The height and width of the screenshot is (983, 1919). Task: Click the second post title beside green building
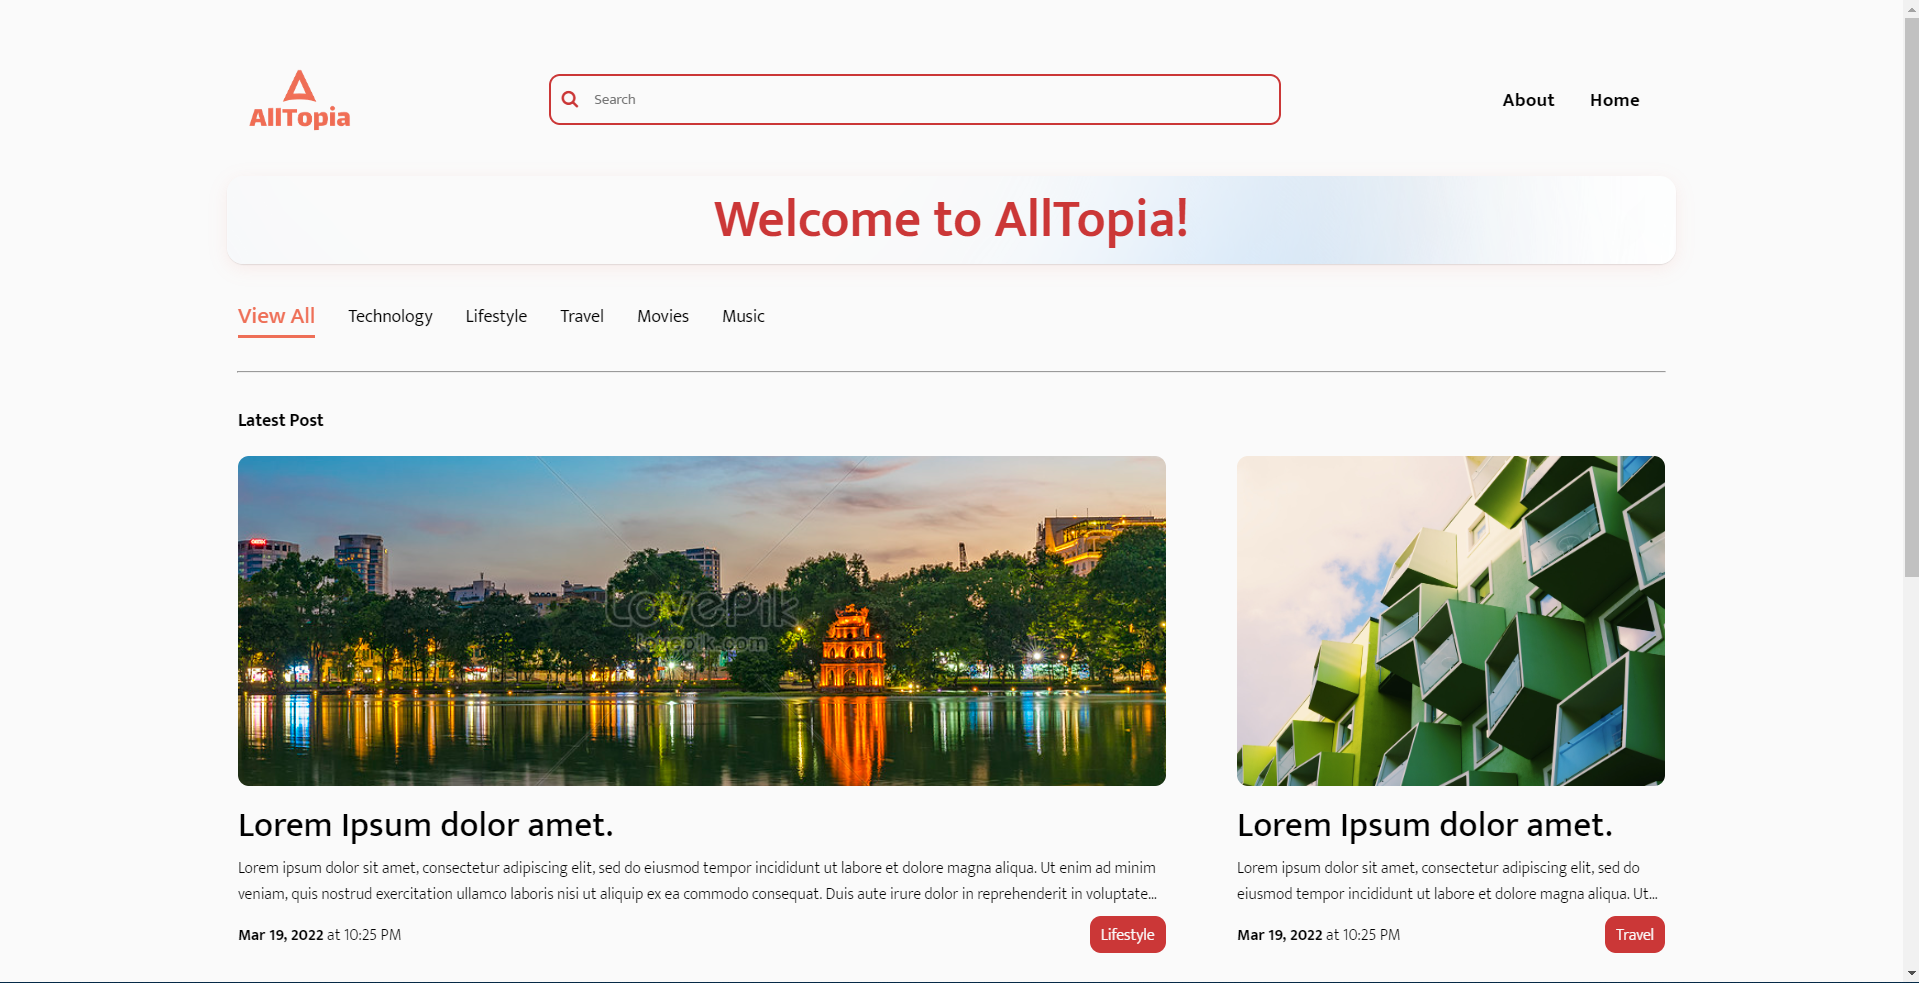click(1425, 825)
